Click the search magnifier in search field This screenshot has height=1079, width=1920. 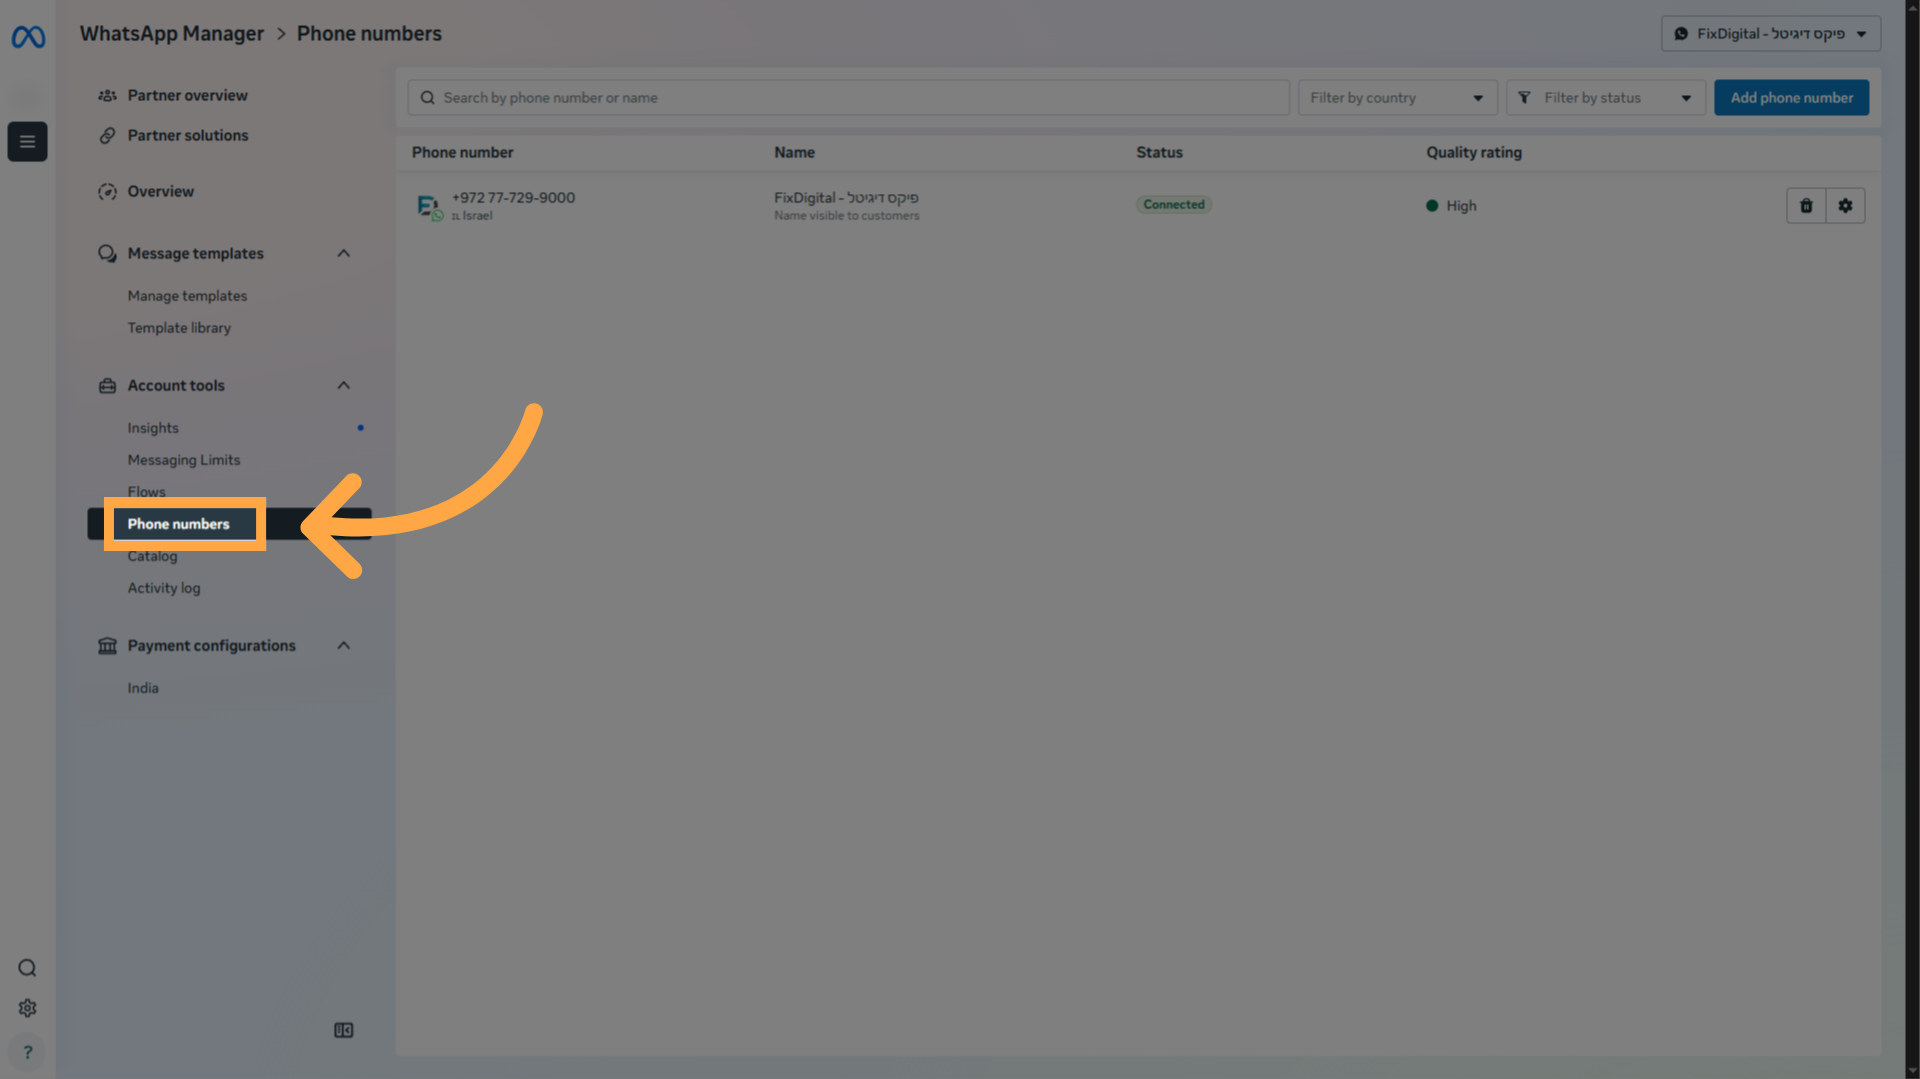pyautogui.click(x=427, y=98)
